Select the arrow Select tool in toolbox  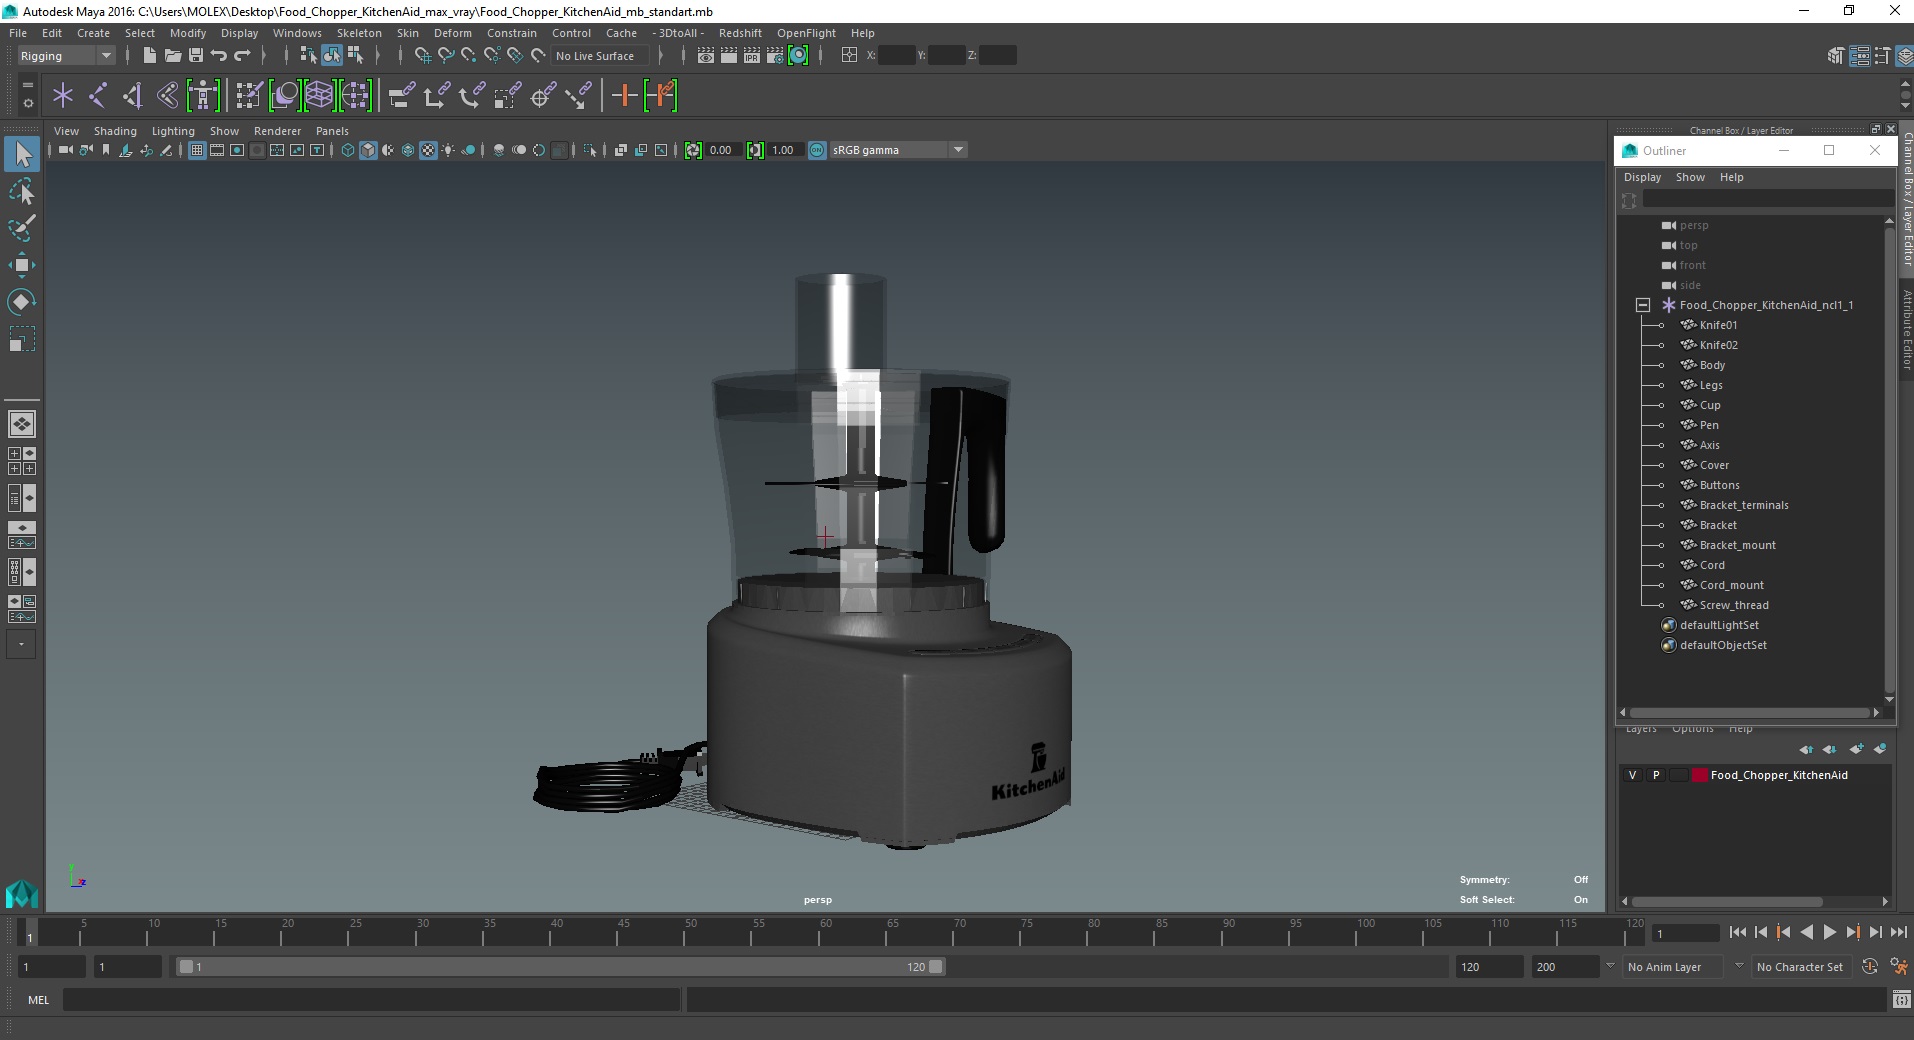coord(22,154)
